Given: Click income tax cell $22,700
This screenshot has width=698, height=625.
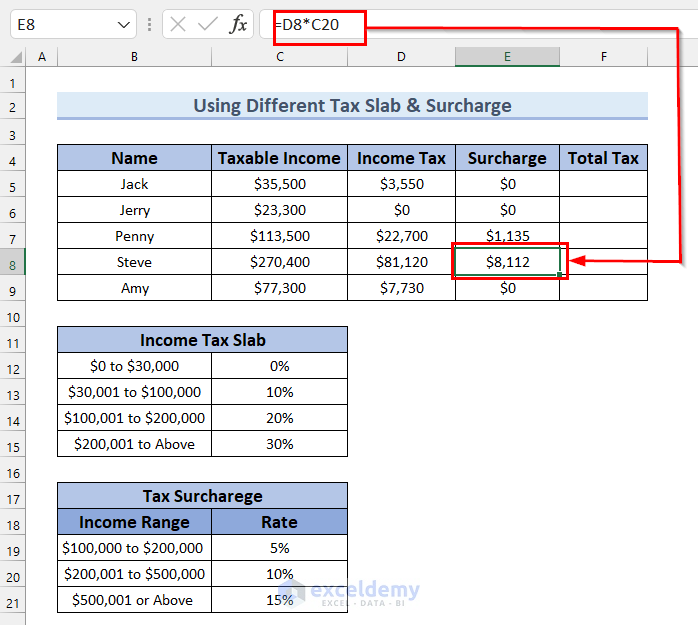Looking at the screenshot, I should (401, 236).
